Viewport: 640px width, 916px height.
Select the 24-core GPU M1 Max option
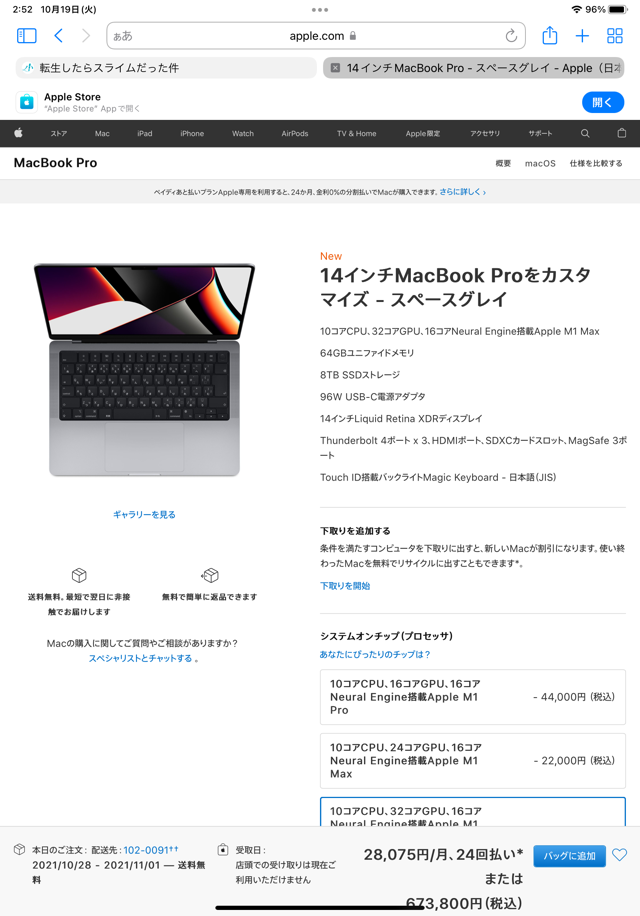(x=472, y=761)
